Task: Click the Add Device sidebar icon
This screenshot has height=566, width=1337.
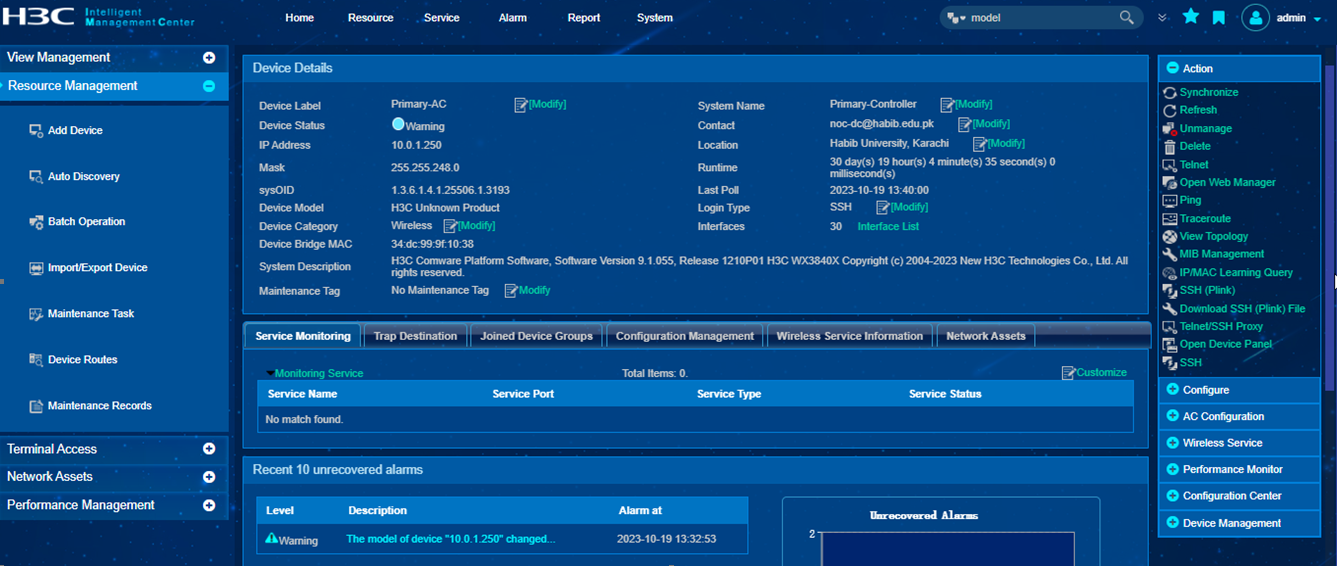Action: (36, 131)
